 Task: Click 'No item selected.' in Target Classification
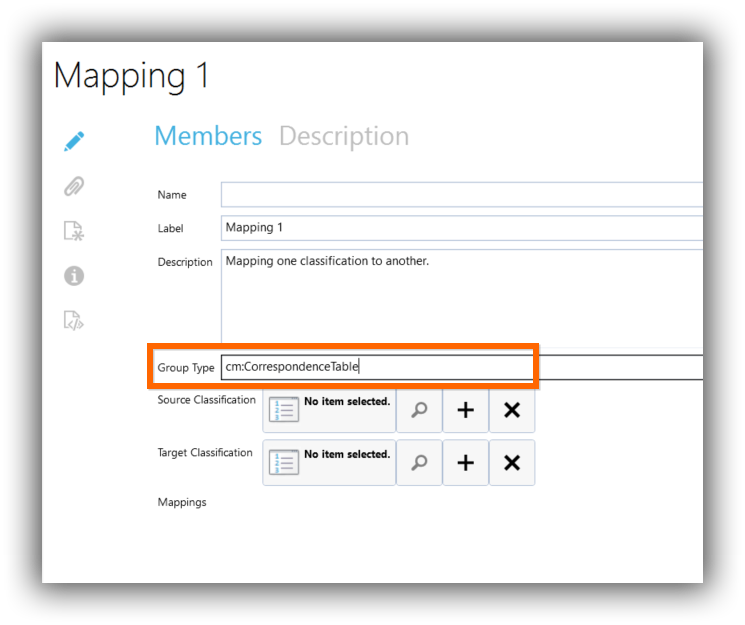click(347, 454)
